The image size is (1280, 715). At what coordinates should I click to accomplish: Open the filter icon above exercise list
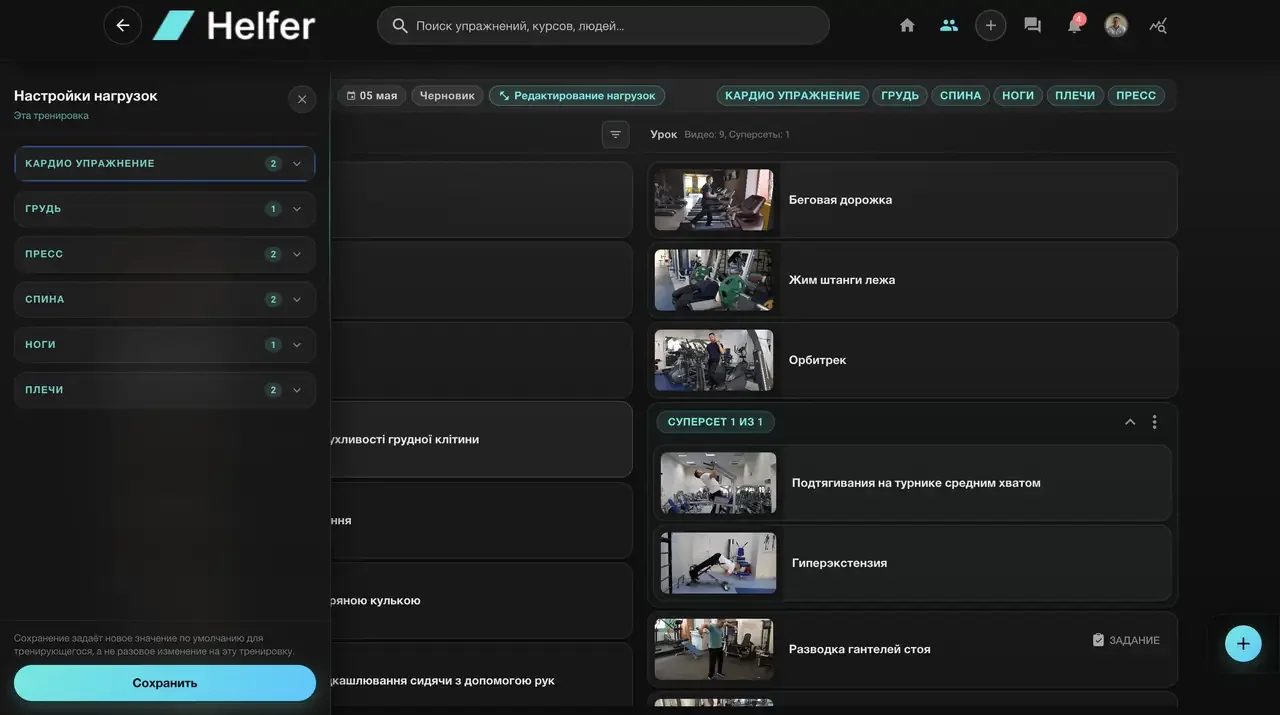pos(616,134)
